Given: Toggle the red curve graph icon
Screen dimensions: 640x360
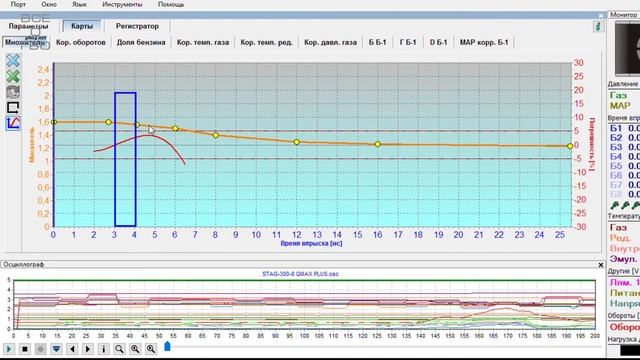Looking at the screenshot, I should click(x=13, y=123).
